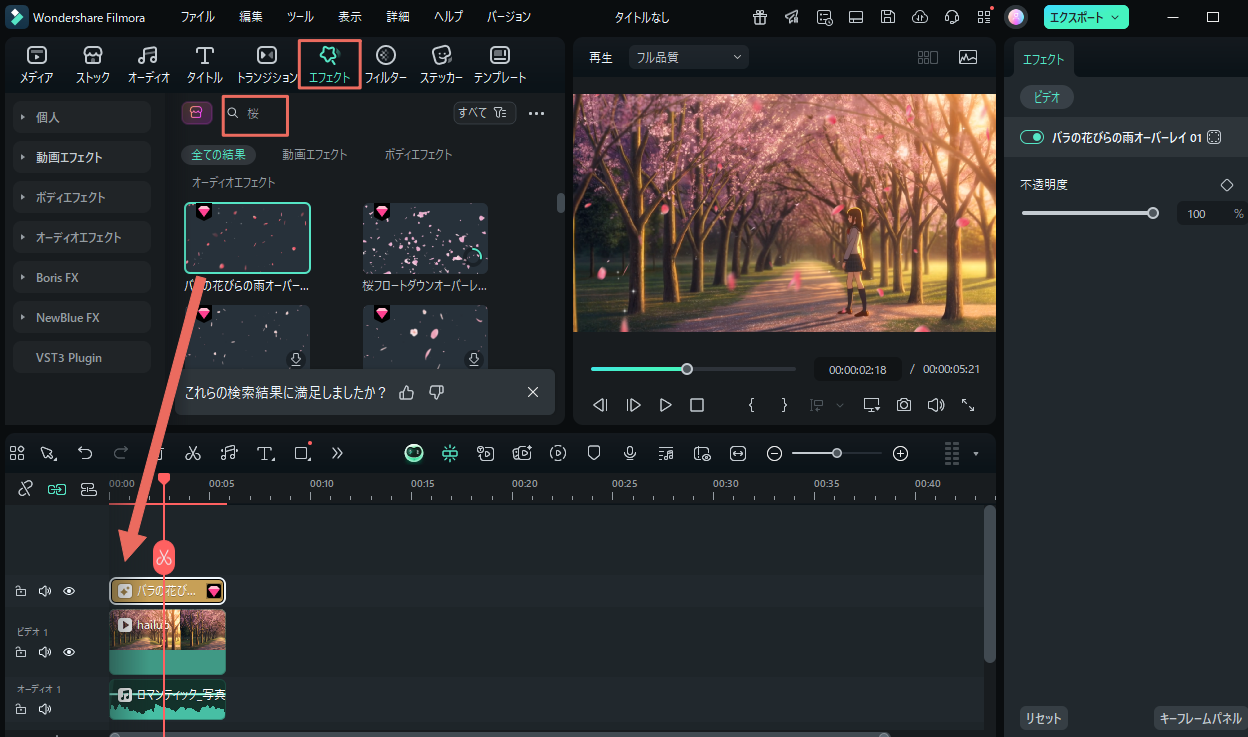Click the gift icon in title bar
The height and width of the screenshot is (737, 1248).
(x=760, y=17)
